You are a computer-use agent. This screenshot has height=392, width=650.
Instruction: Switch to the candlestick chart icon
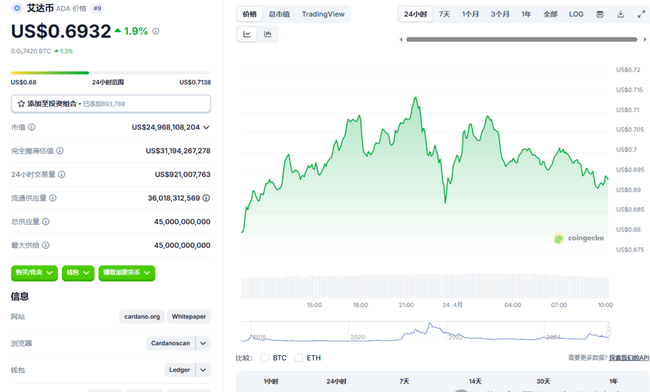point(267,34)
